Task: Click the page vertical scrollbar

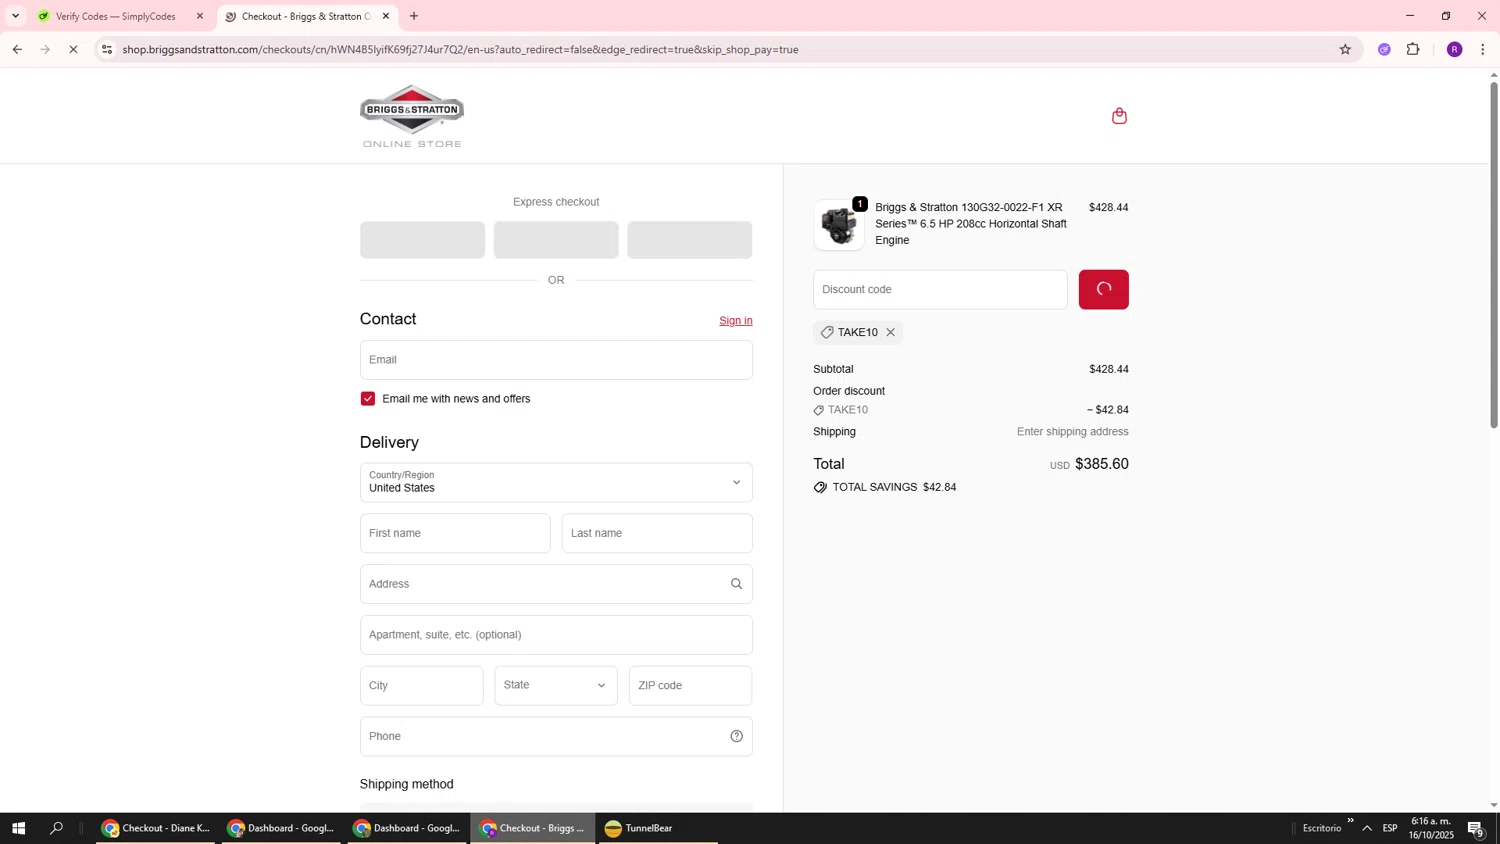Action: (1494, 255)
